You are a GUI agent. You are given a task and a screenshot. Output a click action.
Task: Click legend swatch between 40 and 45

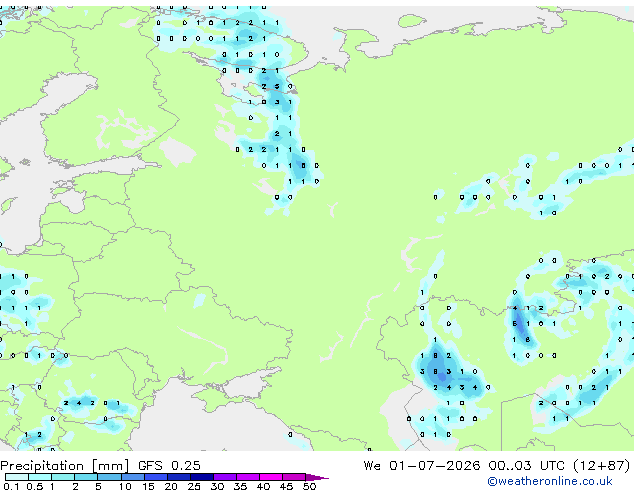point(271,477)
